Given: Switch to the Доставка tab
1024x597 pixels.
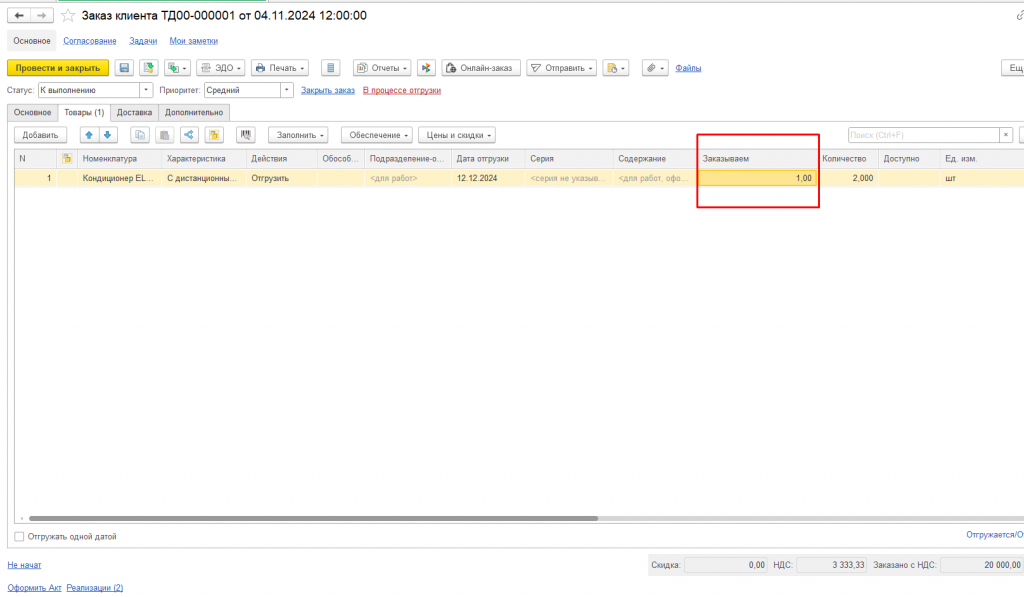Looking at the screenshot, I should tap(135, 112).
